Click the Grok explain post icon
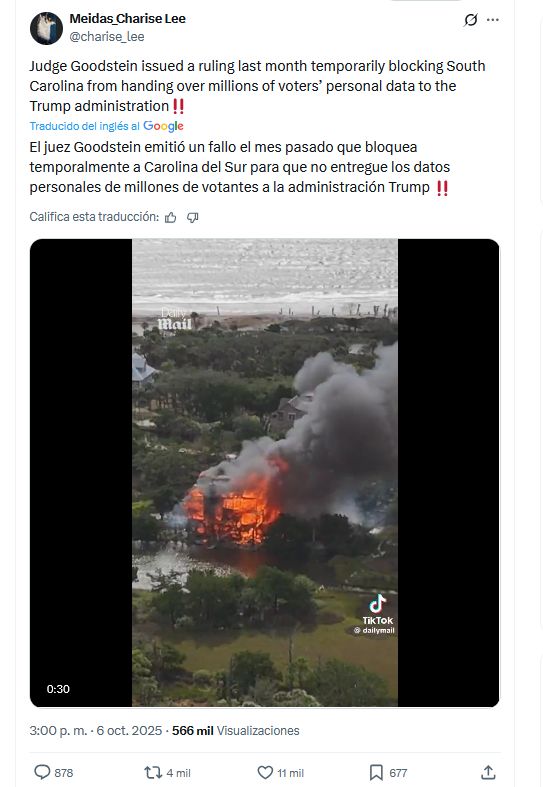 pos(471,20)
